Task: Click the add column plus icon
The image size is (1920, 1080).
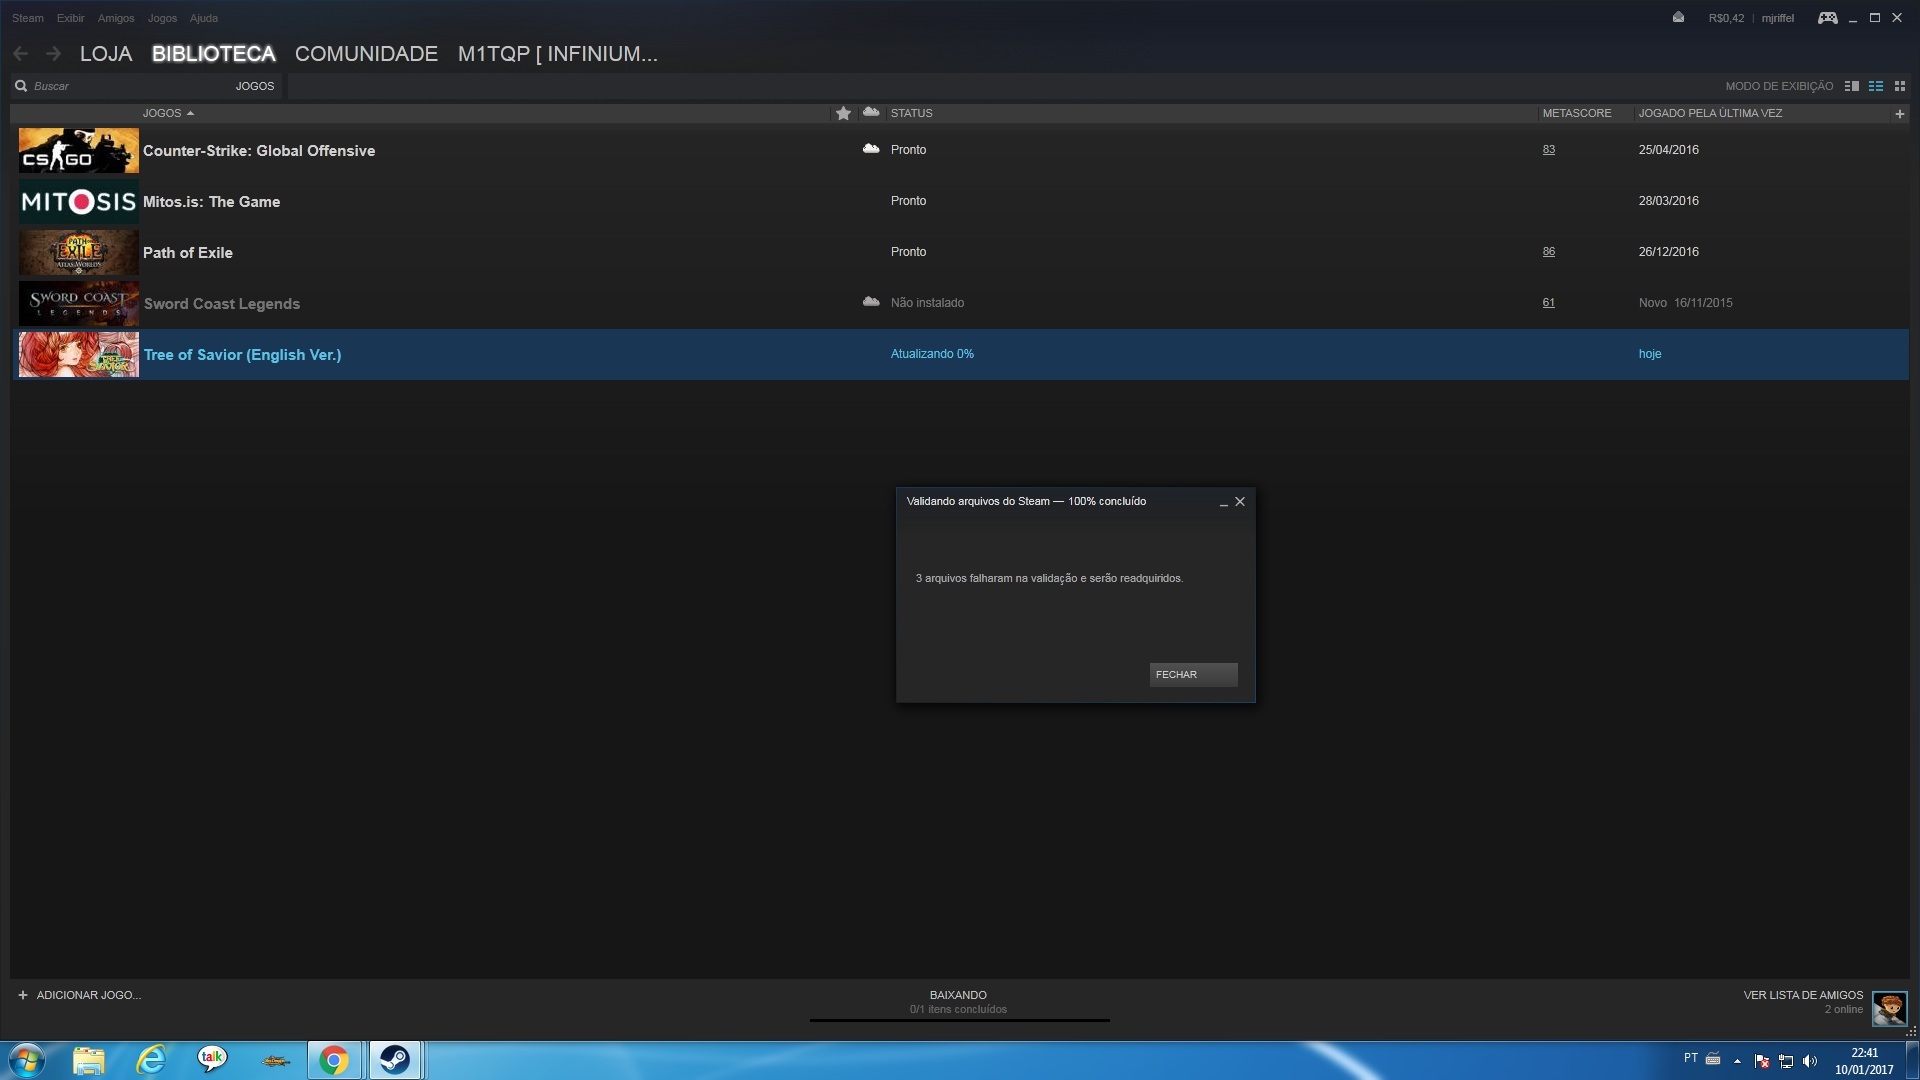Action: 1899,114
